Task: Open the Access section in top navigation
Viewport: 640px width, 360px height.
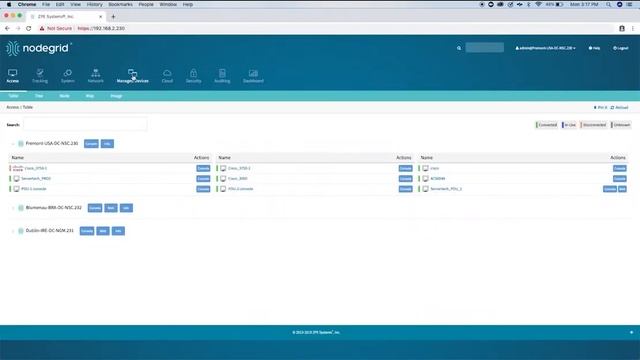Action: 13,76
